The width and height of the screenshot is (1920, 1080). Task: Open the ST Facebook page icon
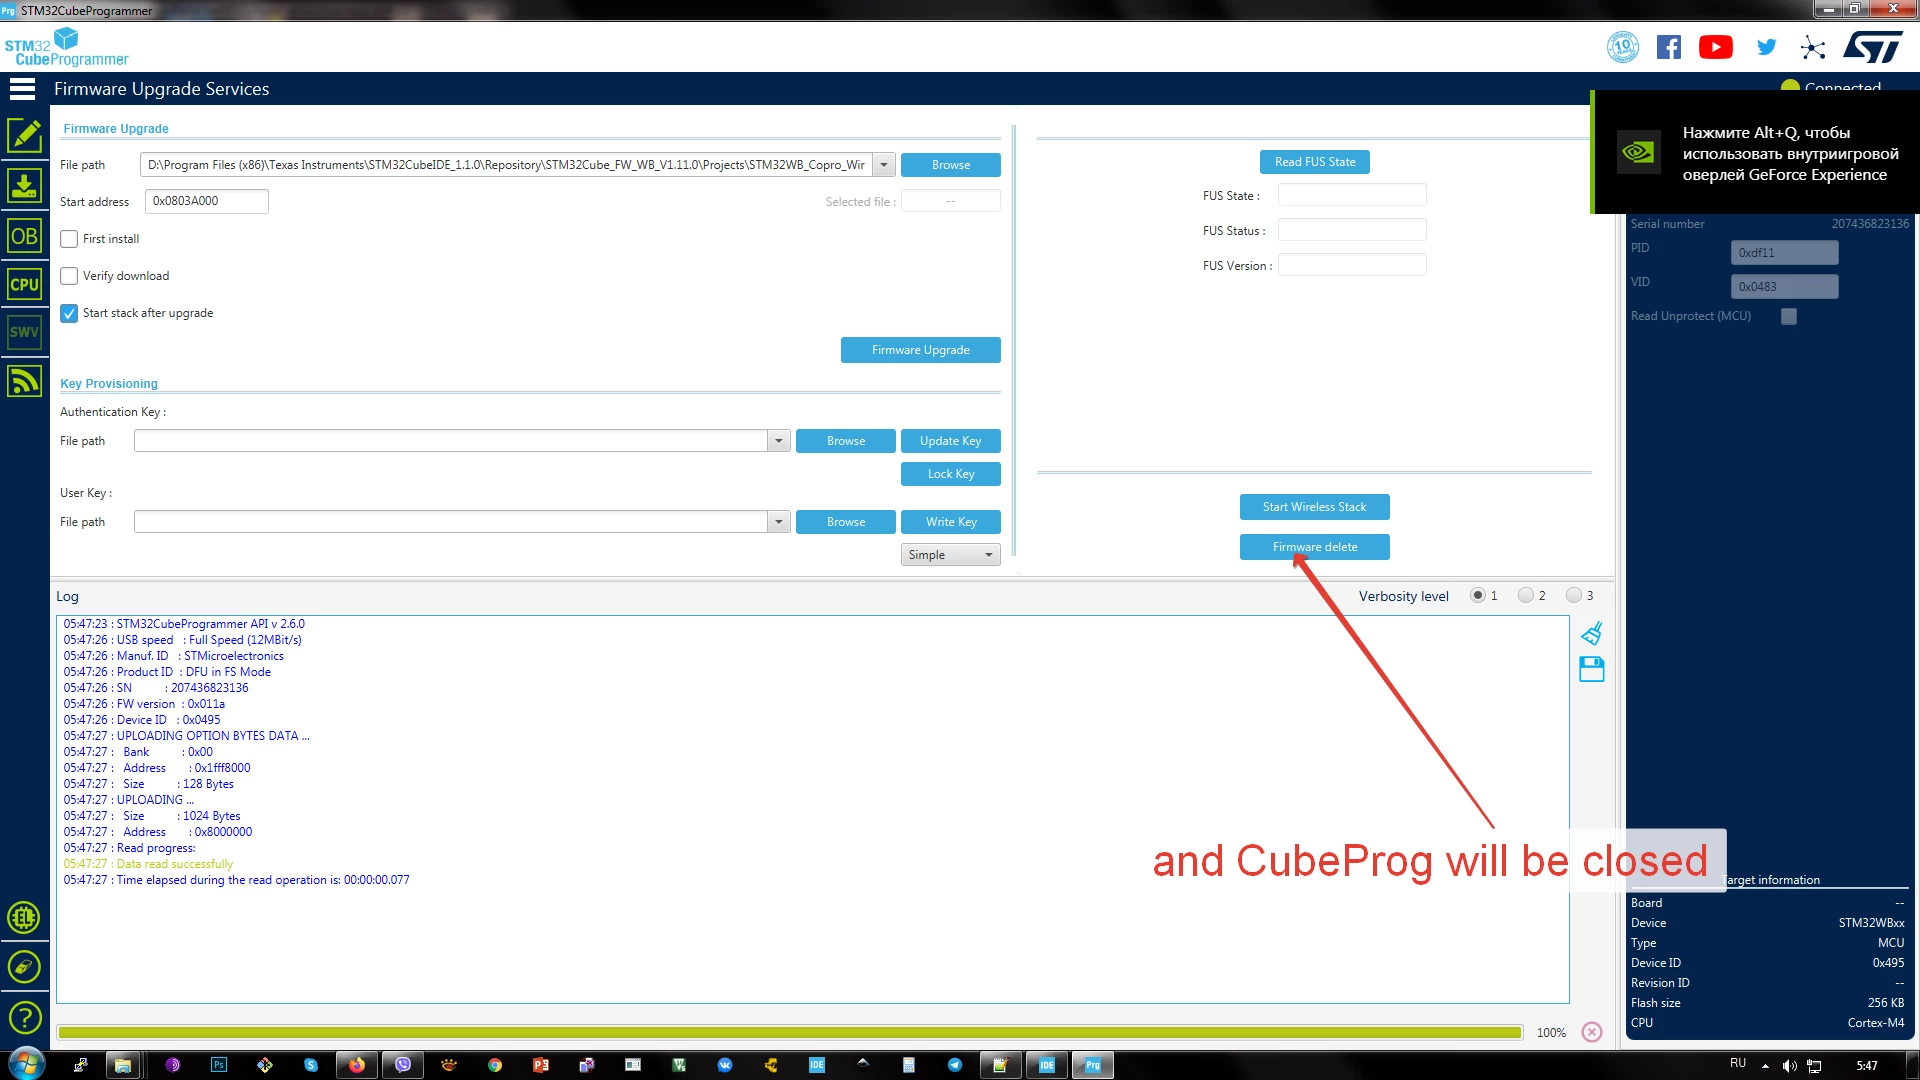coord(1668,47)
